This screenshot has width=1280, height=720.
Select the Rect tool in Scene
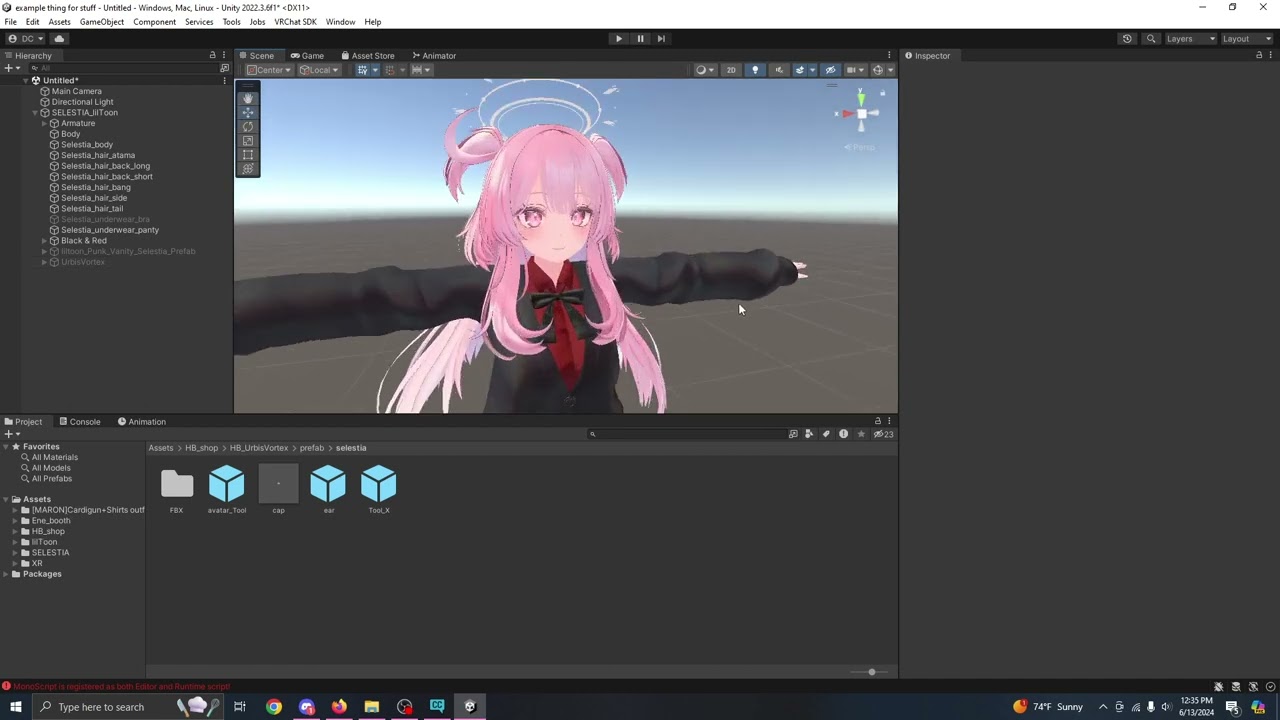click(248, 155)
